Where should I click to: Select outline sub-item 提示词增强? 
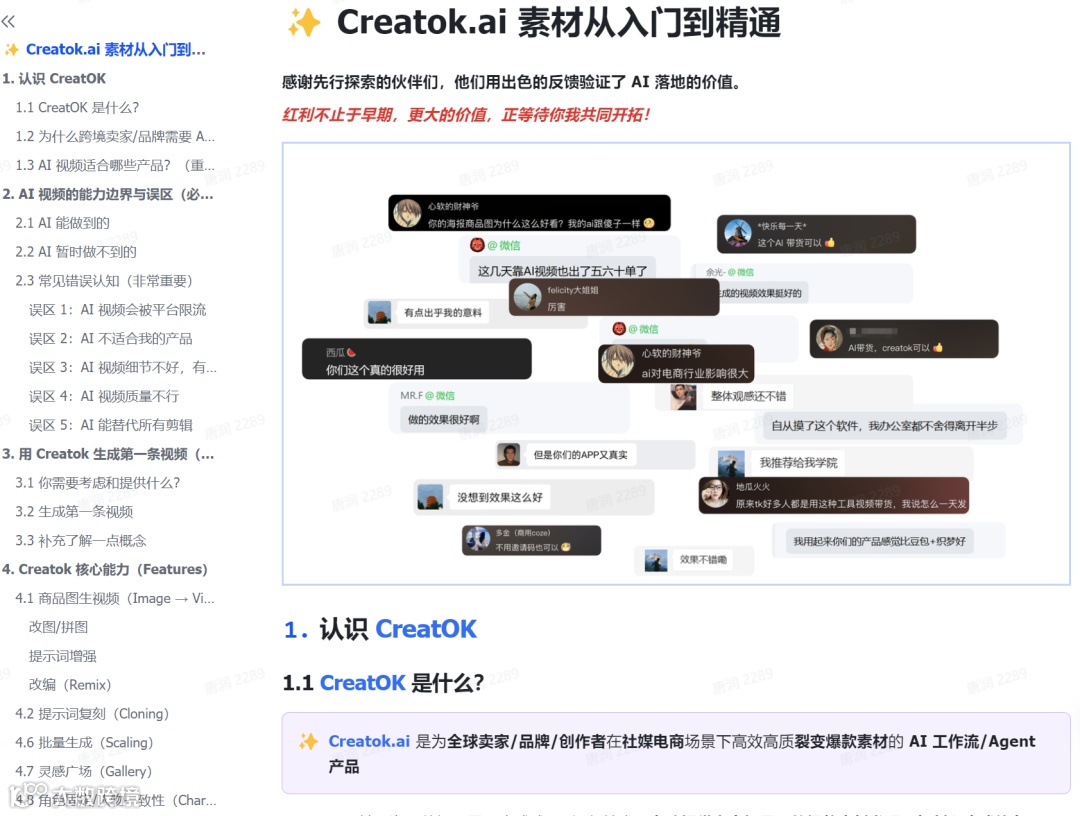coord(63,656)
